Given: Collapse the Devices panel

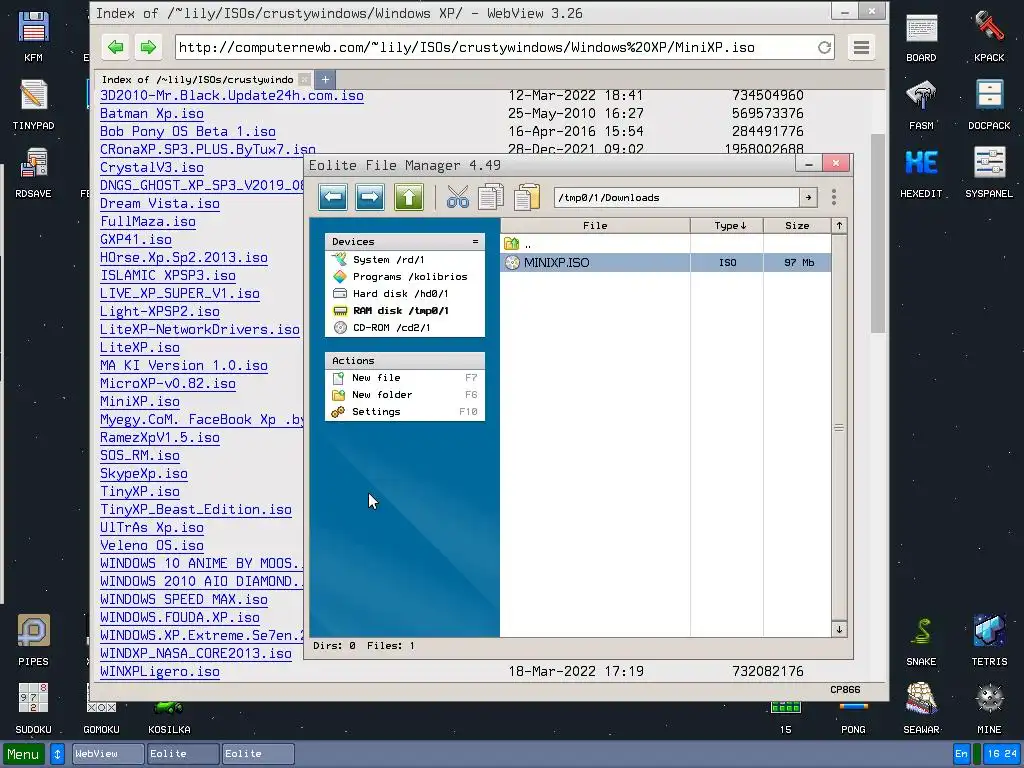Looking at the screenshot, I should click(x=475, y=242).
